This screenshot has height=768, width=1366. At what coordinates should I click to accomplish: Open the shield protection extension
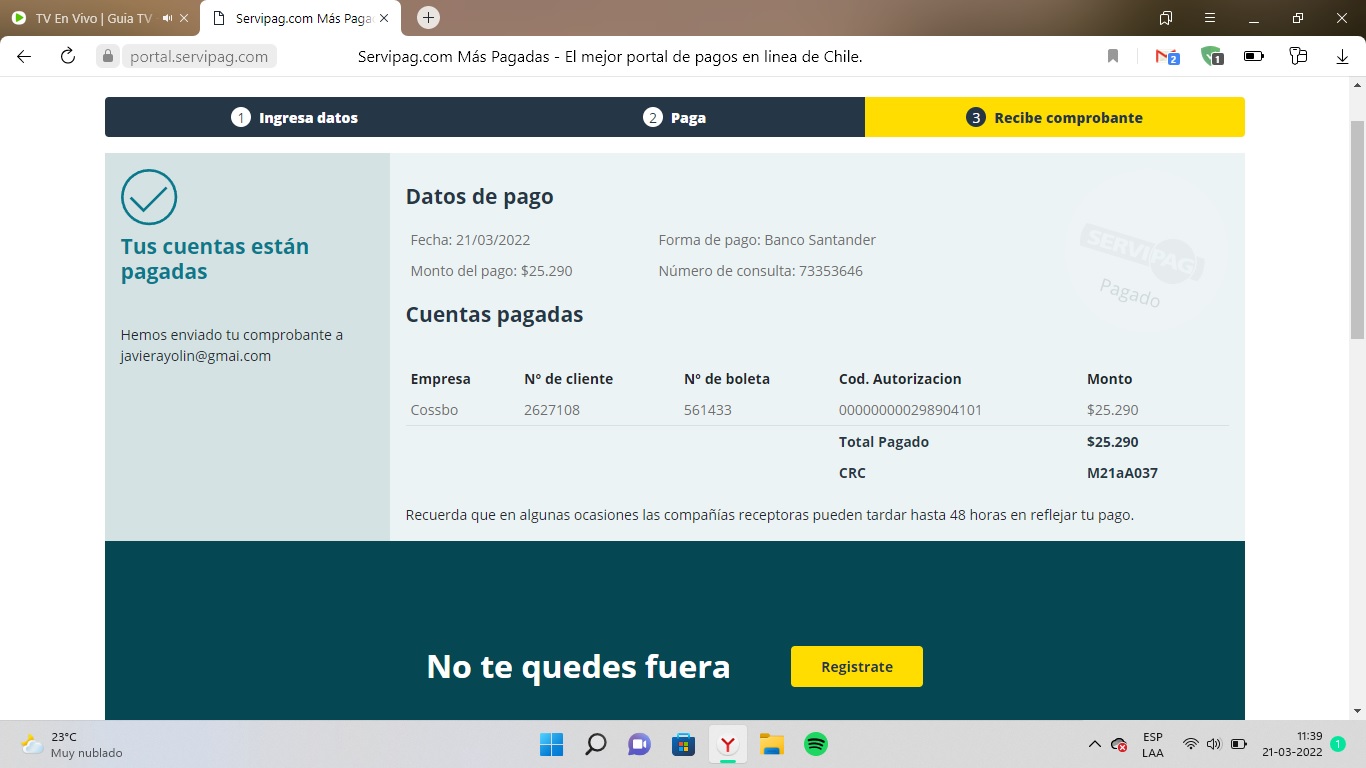(x=1211, y=57)
